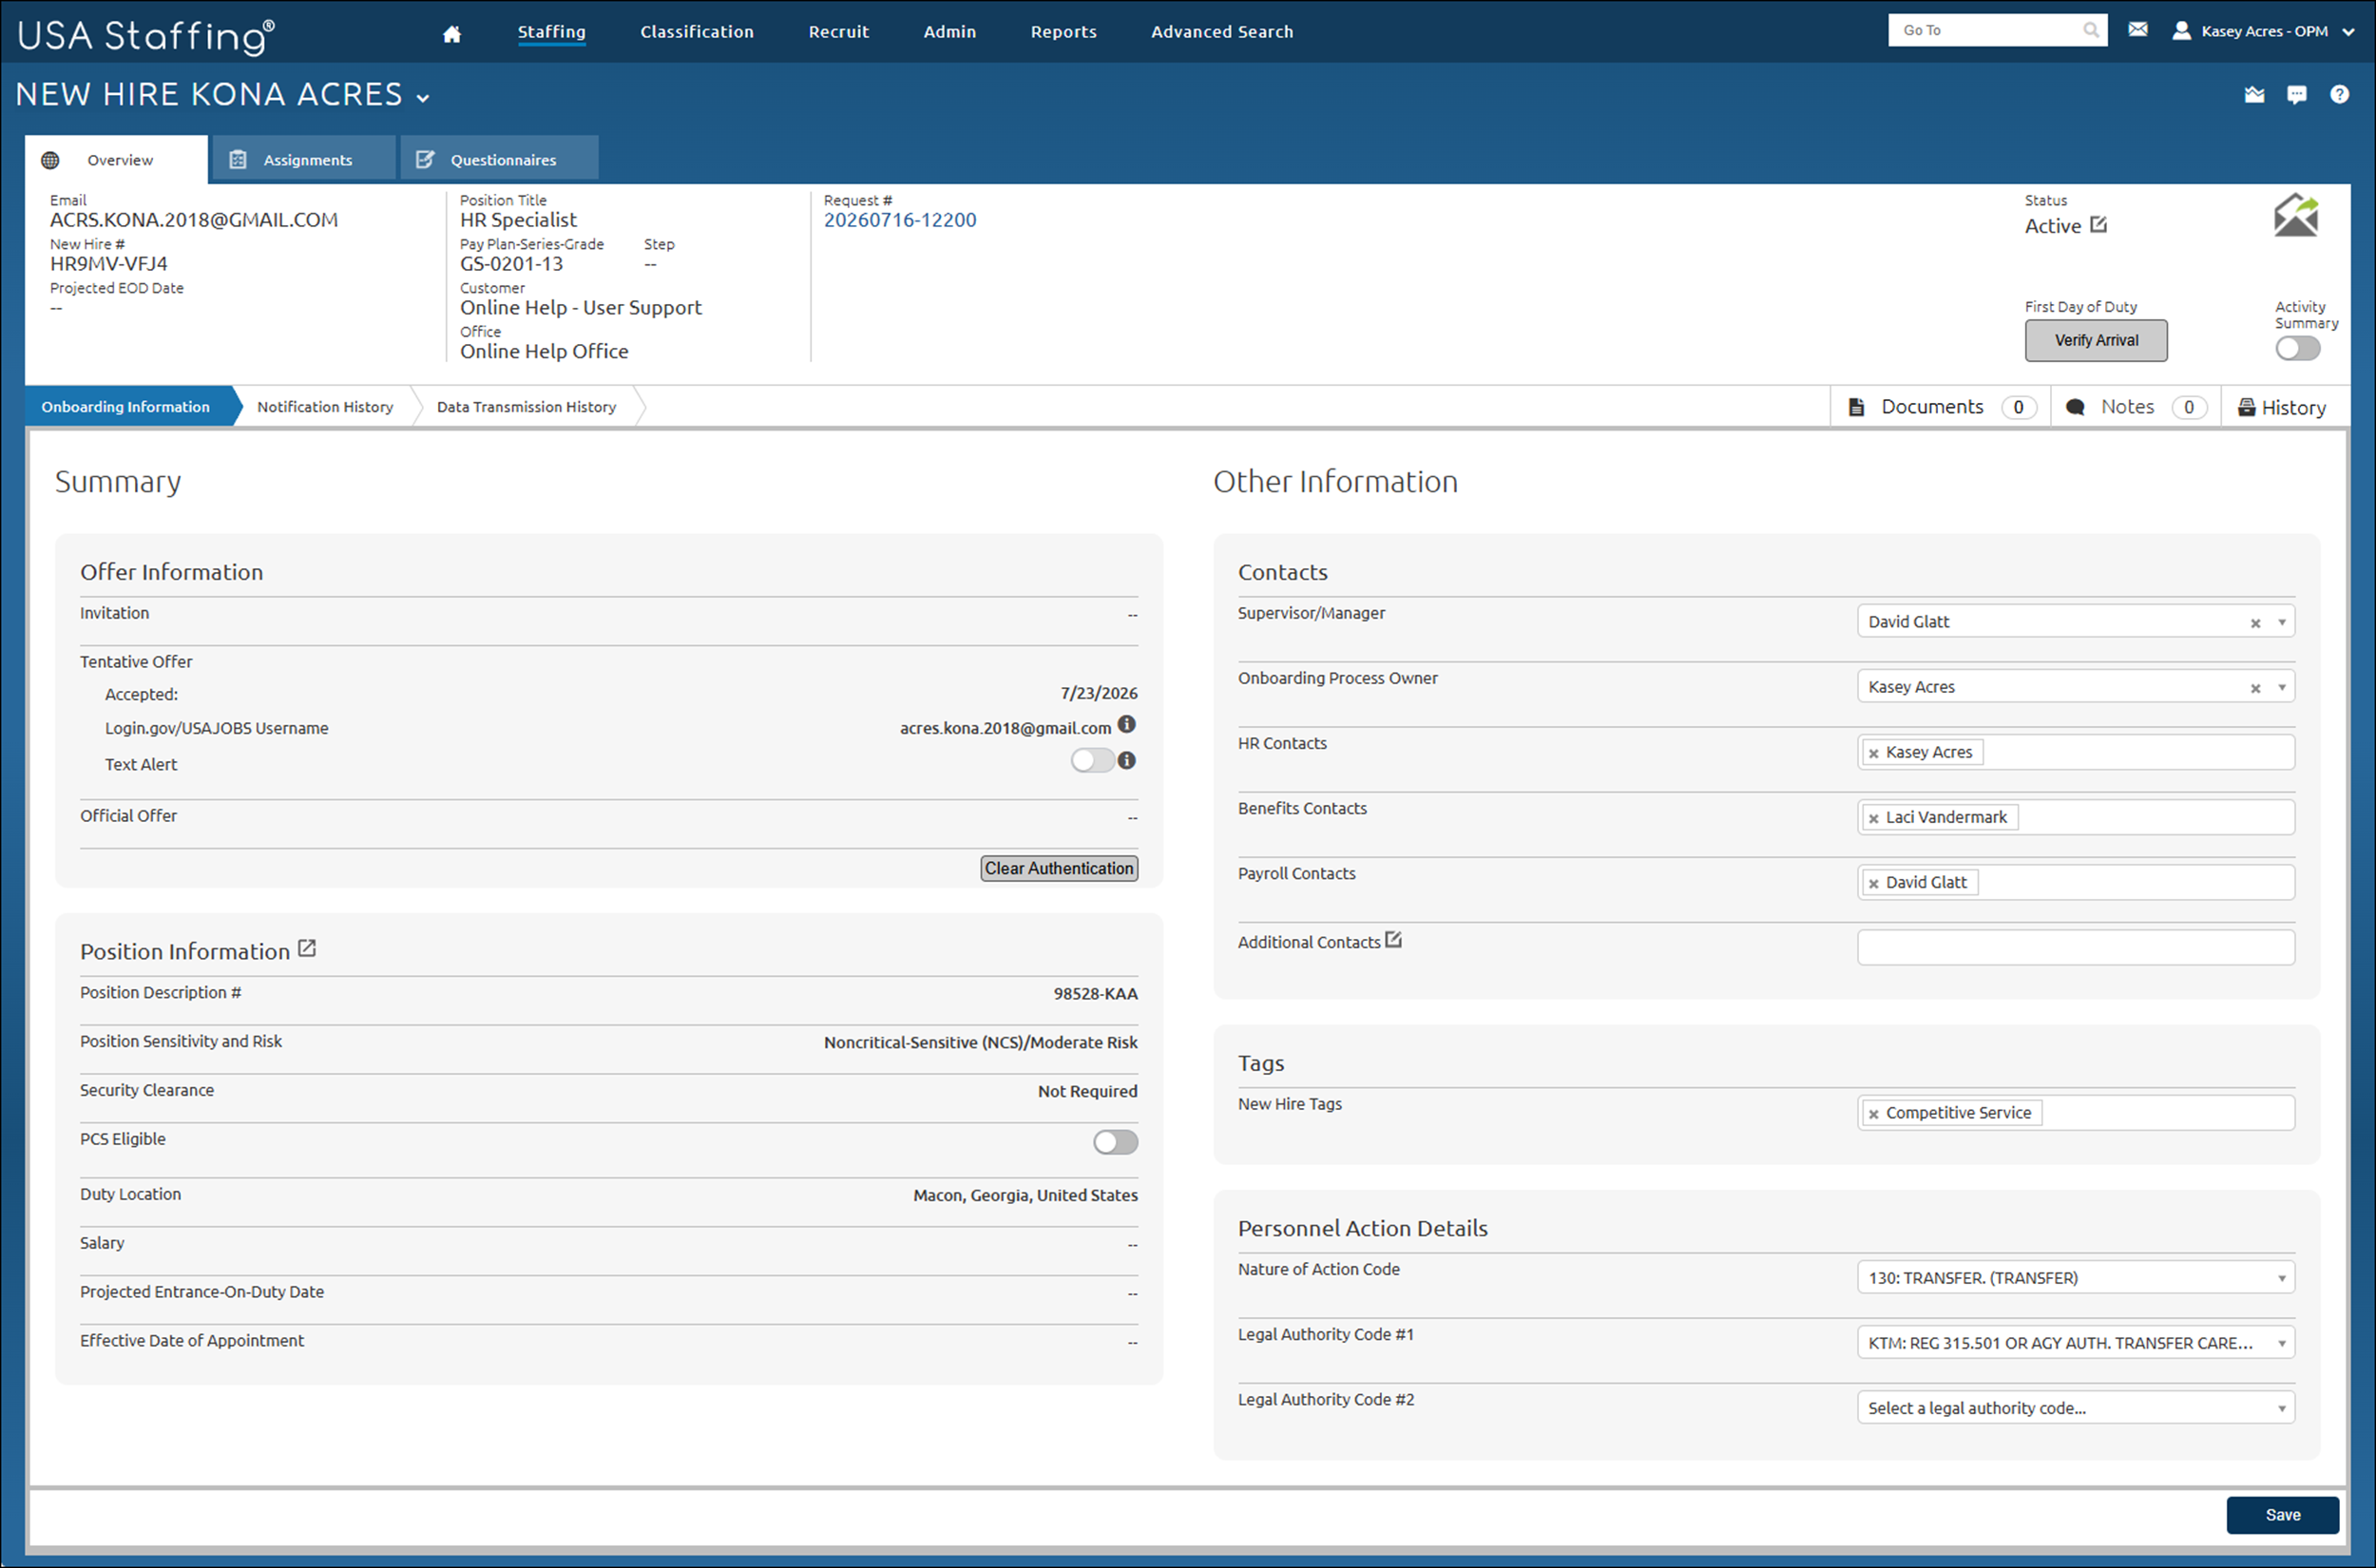Screen dimensions: 2376x1568
Task: Click the Verify Arrival button
Action: click(2096, 341)
